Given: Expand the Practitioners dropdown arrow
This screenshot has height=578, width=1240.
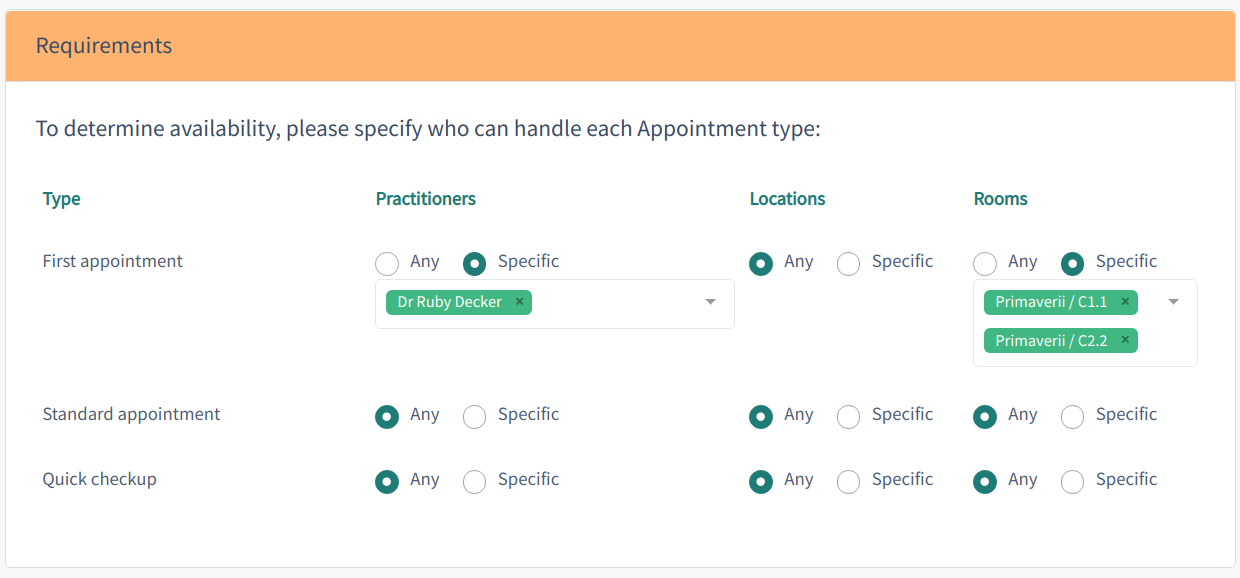Looking at the screenshot, I should [710, 302].
